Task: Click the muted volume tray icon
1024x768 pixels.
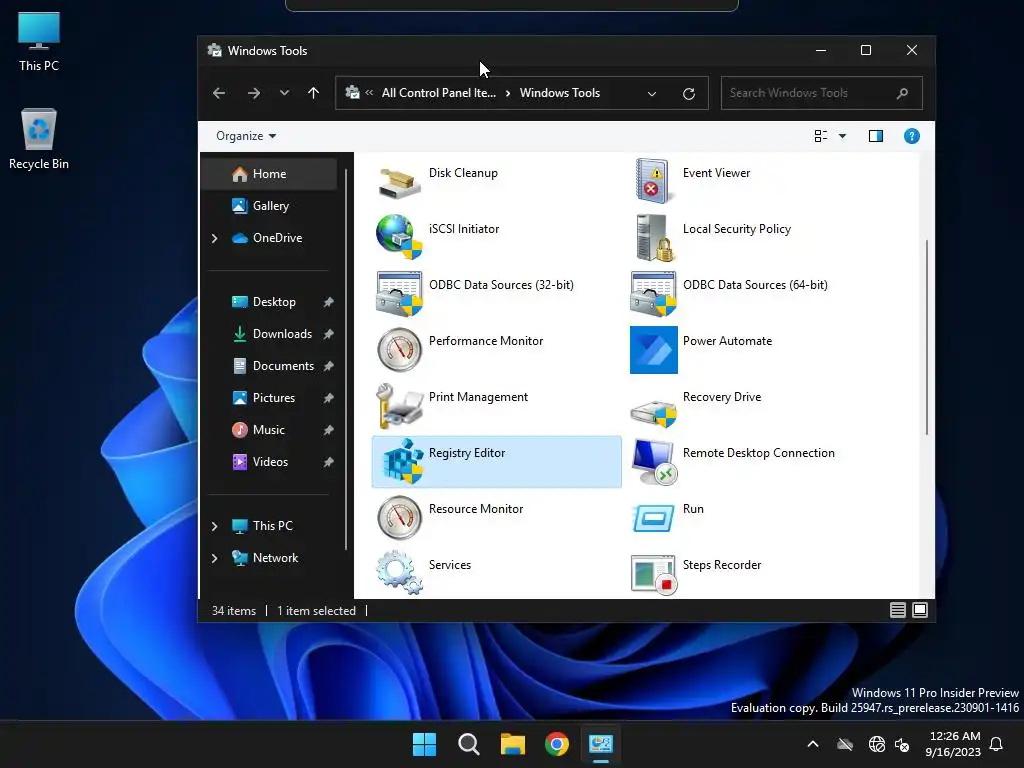Action: (x=903, y=744)
